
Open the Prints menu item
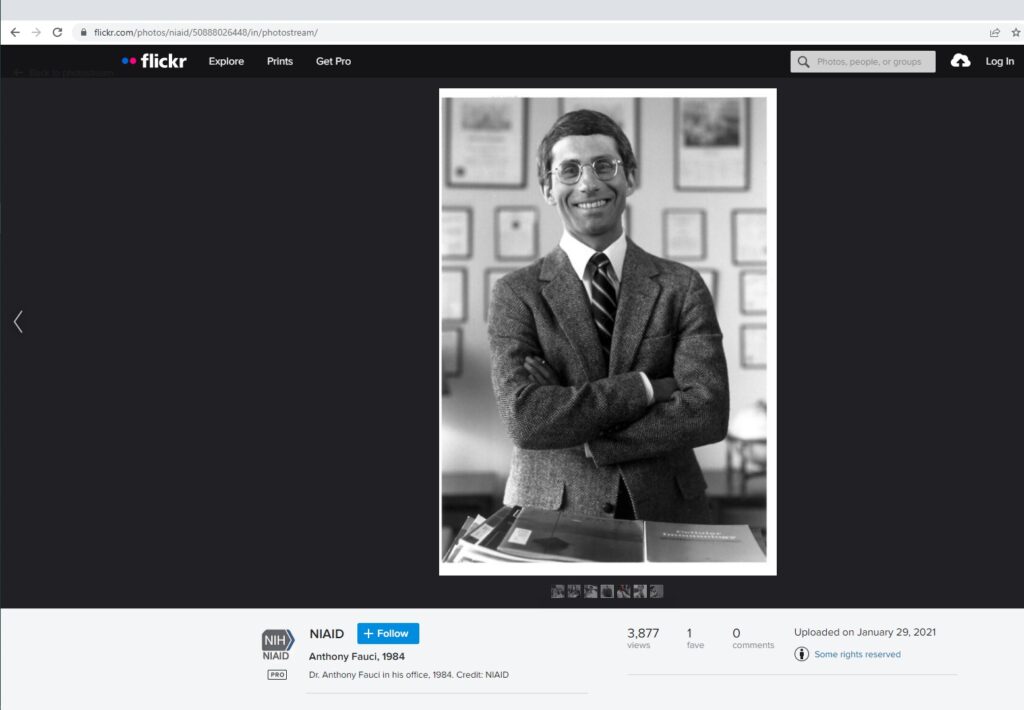[280, 61]
